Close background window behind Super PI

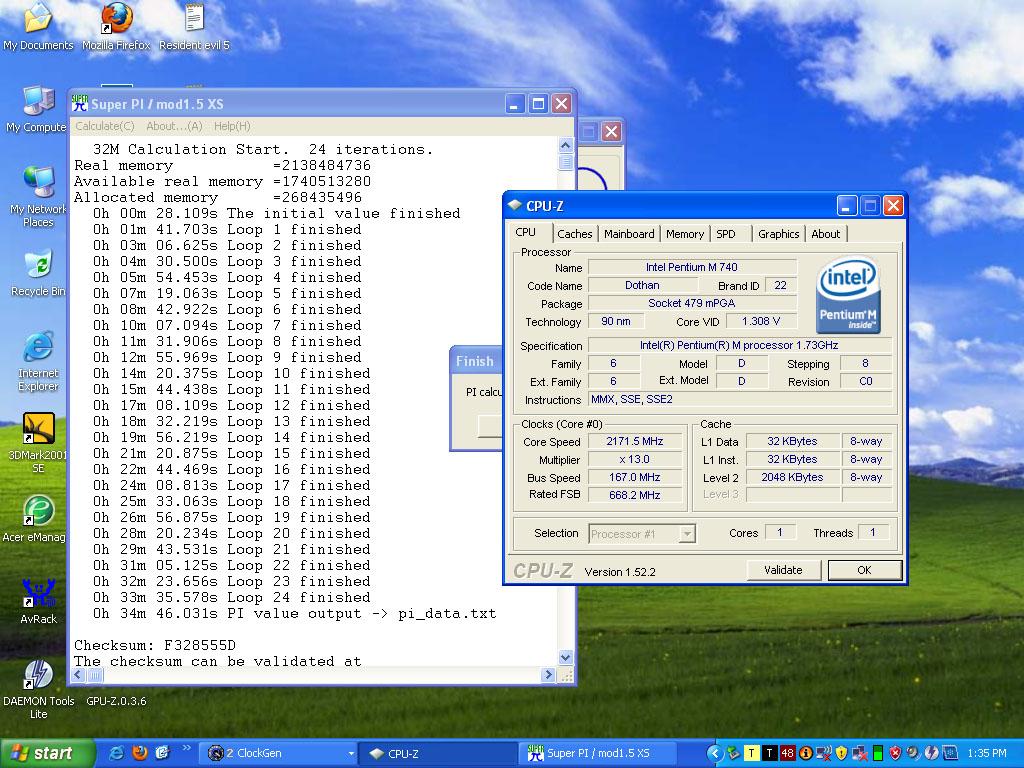click(x=611, y=131)
